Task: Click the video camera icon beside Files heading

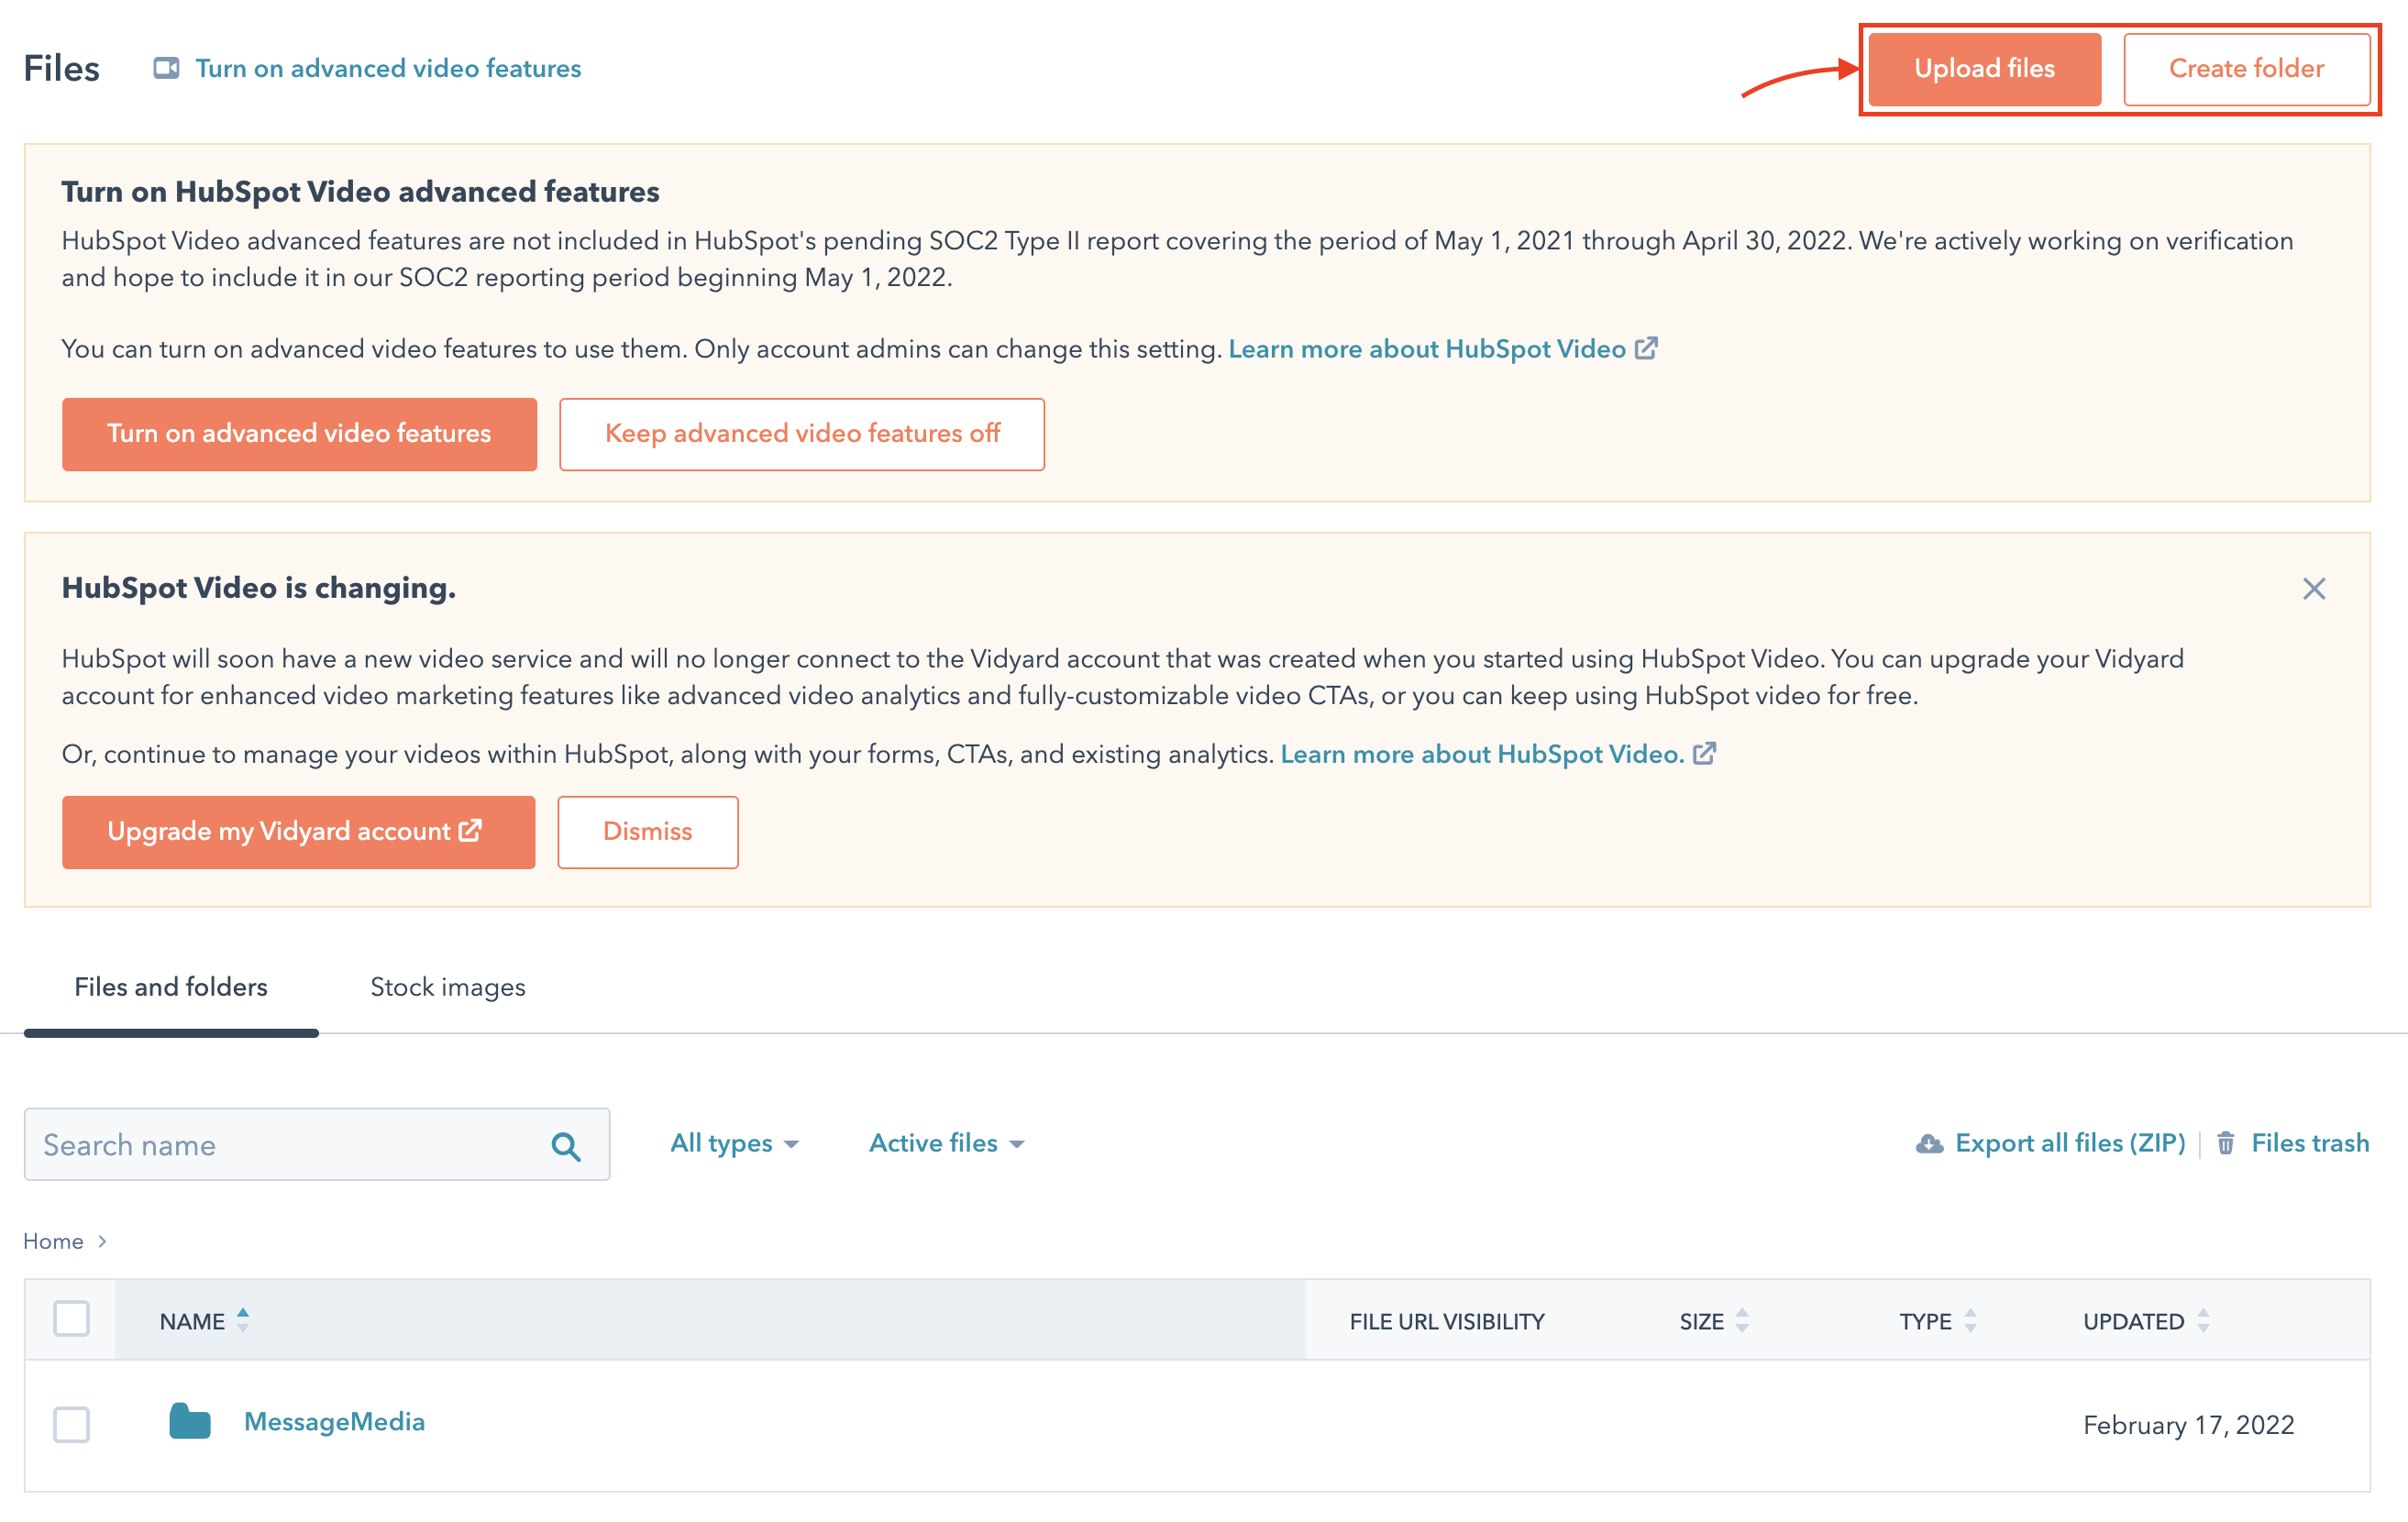Action: 167,68
